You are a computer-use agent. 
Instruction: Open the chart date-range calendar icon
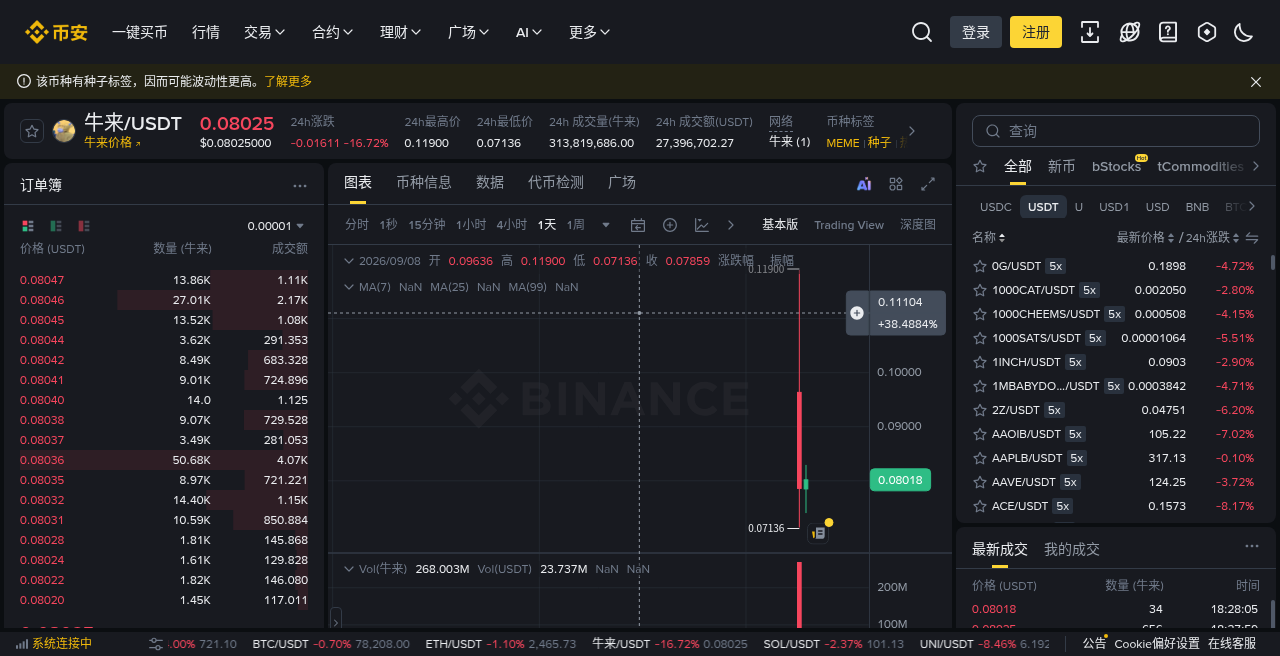click(638, 225)
